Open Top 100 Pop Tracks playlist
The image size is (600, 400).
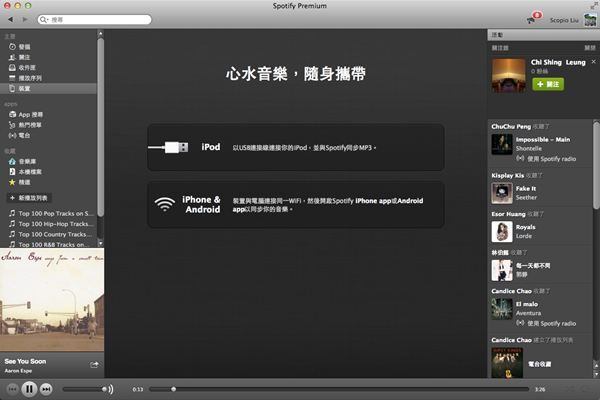point(52,213)
